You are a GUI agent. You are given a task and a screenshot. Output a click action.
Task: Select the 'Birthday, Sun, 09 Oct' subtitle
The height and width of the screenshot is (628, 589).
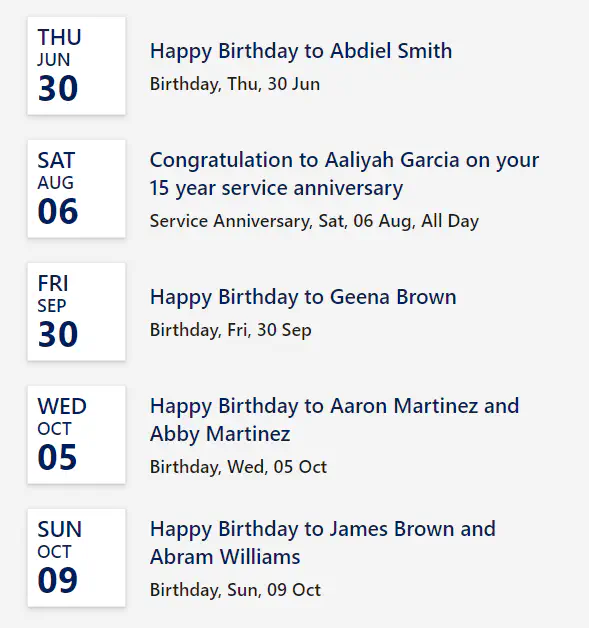[x=235, y=590]
